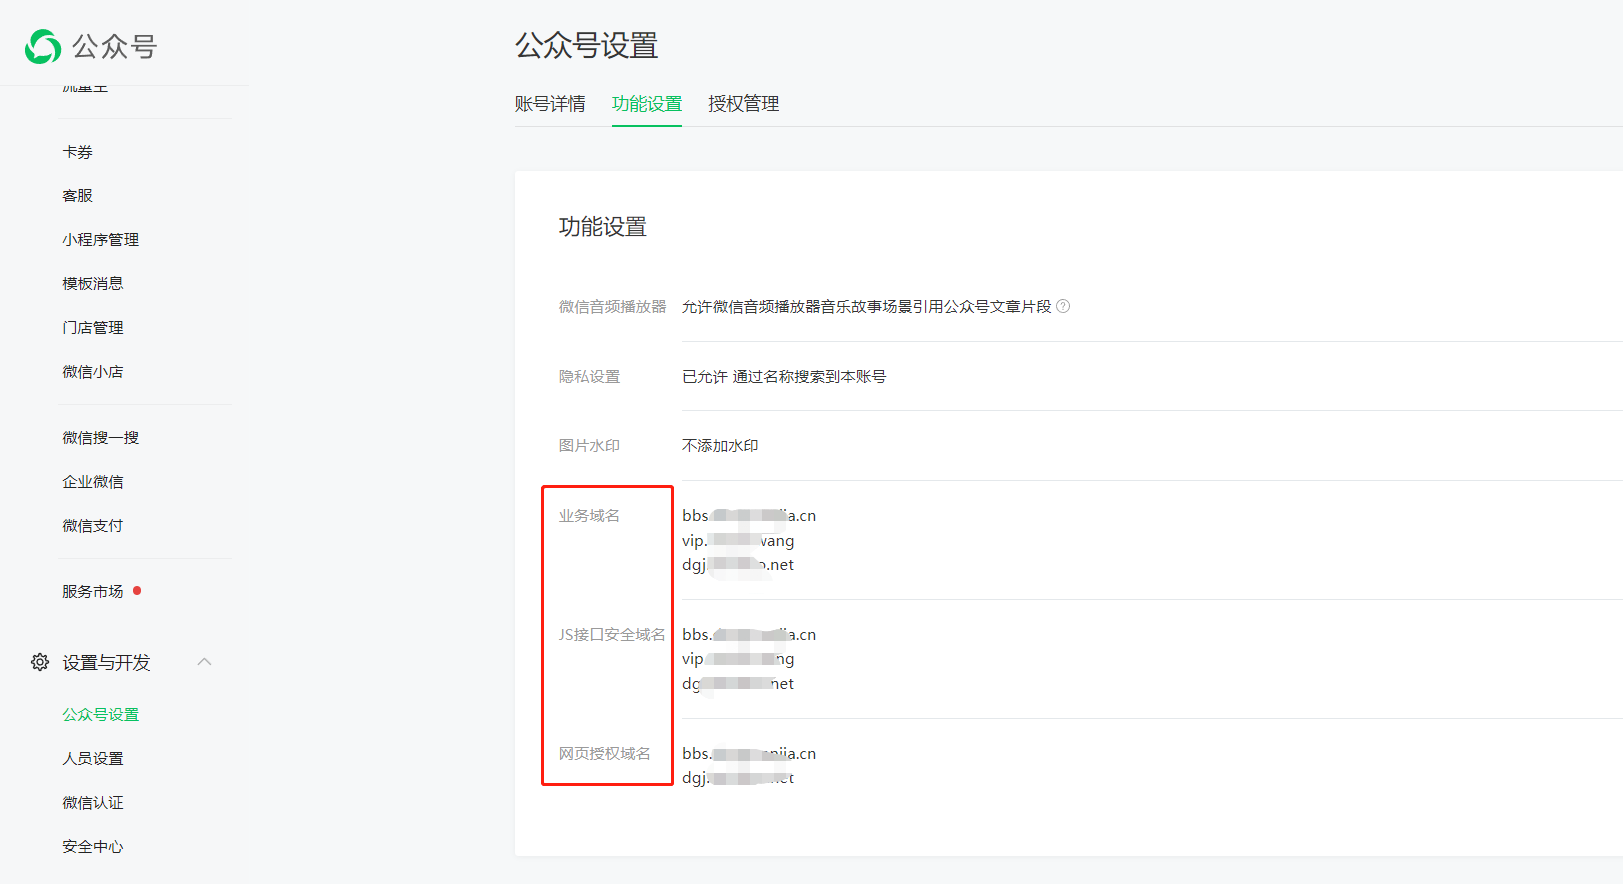The height and width of the screenshot is (884, 1623).
Task: Click the 业务域名 row label
Action: (589, 516)
